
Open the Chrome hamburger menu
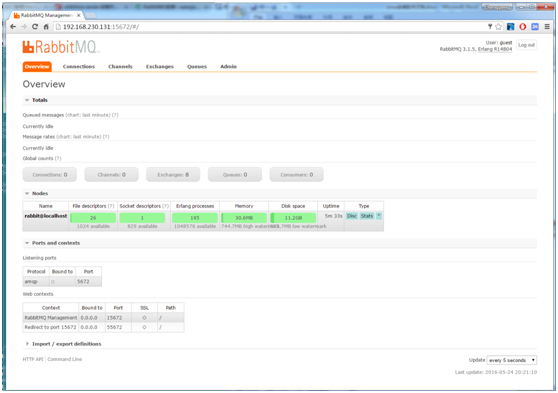click(547, 27)
